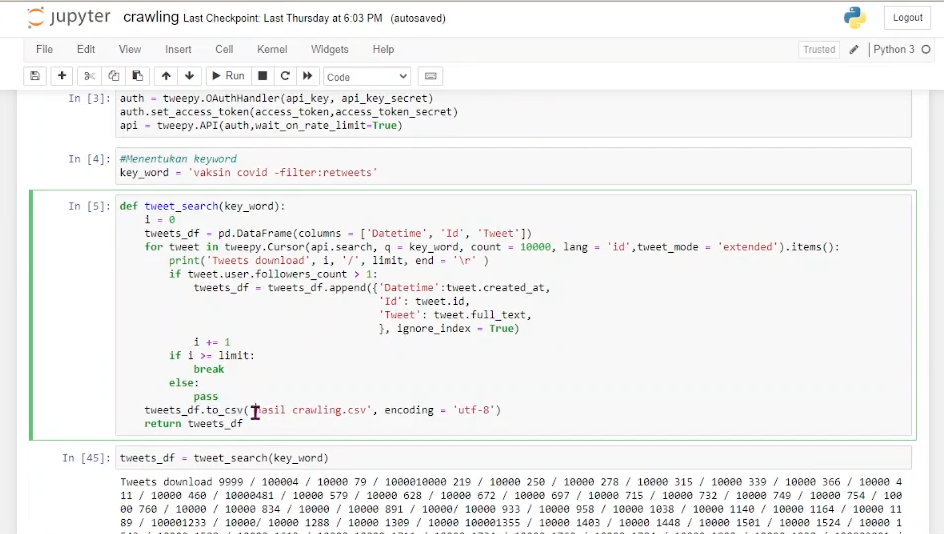Save the notebook with the save icon
Screen dimensions: 944x534
[x=35, y=76]
